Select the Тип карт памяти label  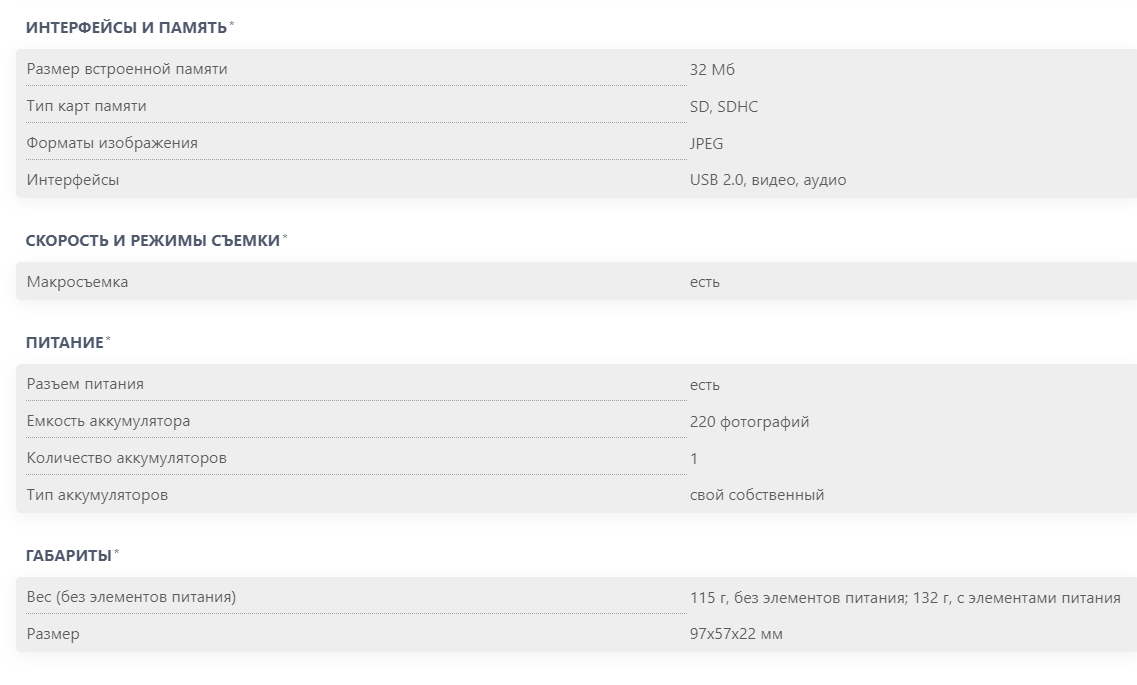(86, 106)
